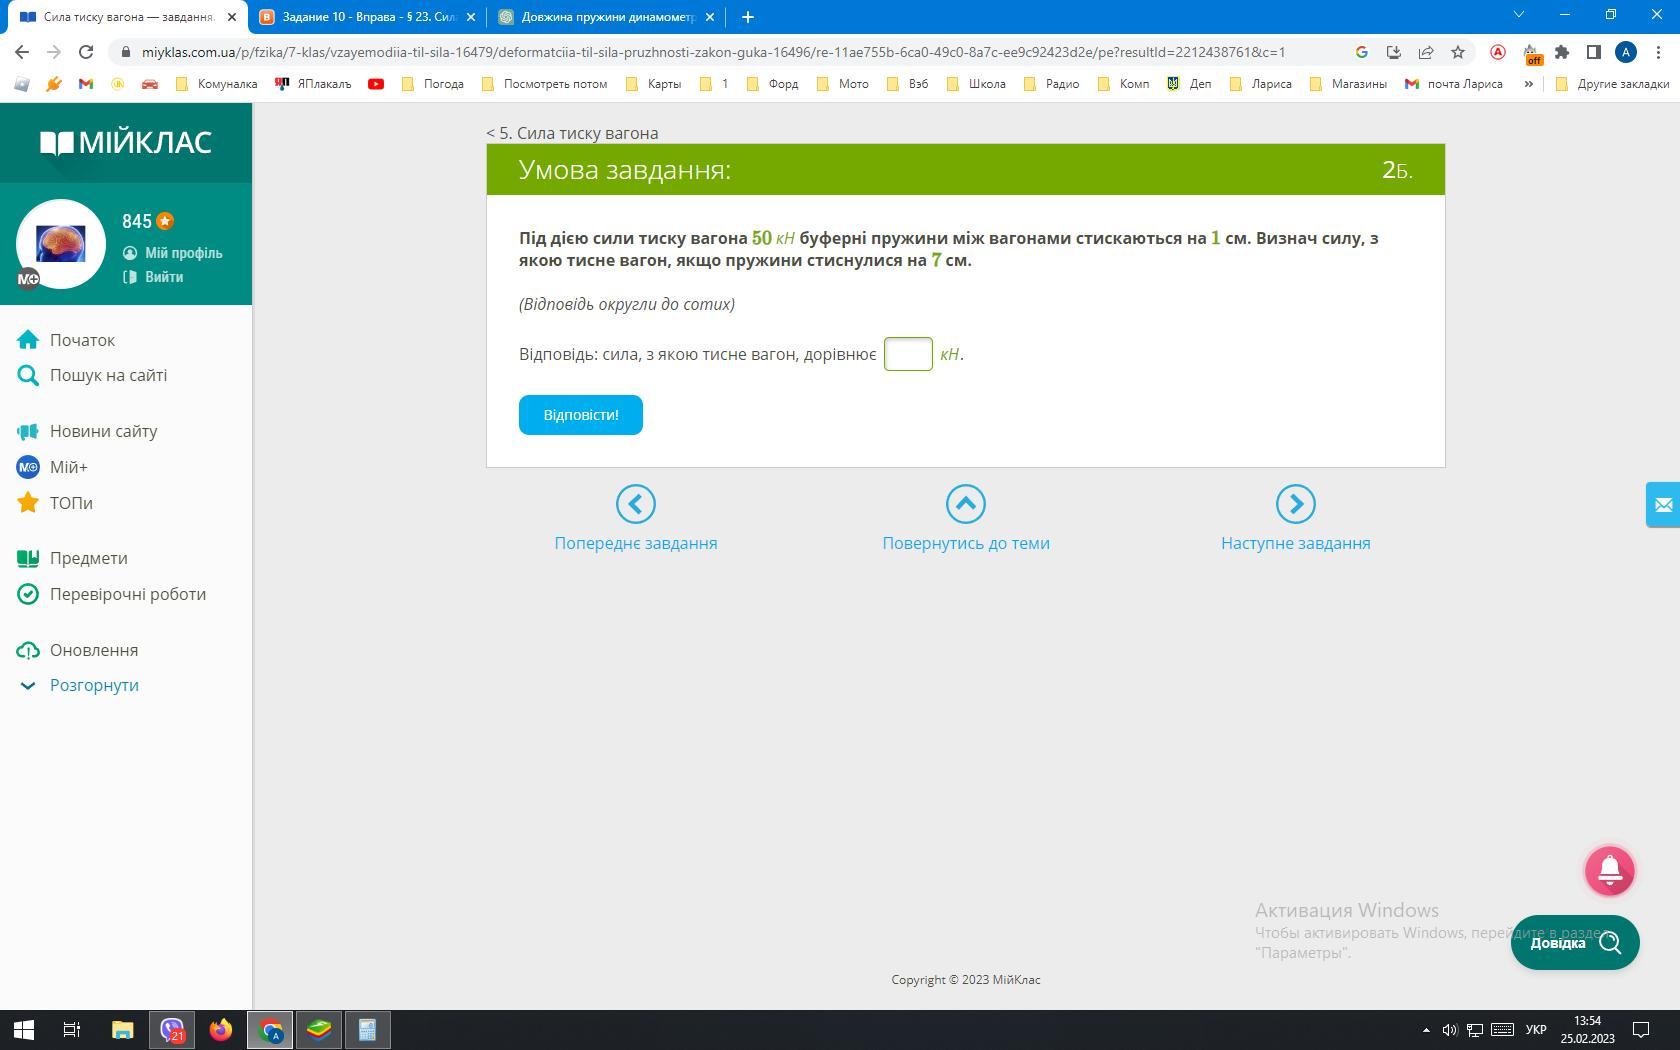This screenshot has height=1050, width=1680.
Task: Open Firefox from the taskbar
Action: pos(221,1030)
